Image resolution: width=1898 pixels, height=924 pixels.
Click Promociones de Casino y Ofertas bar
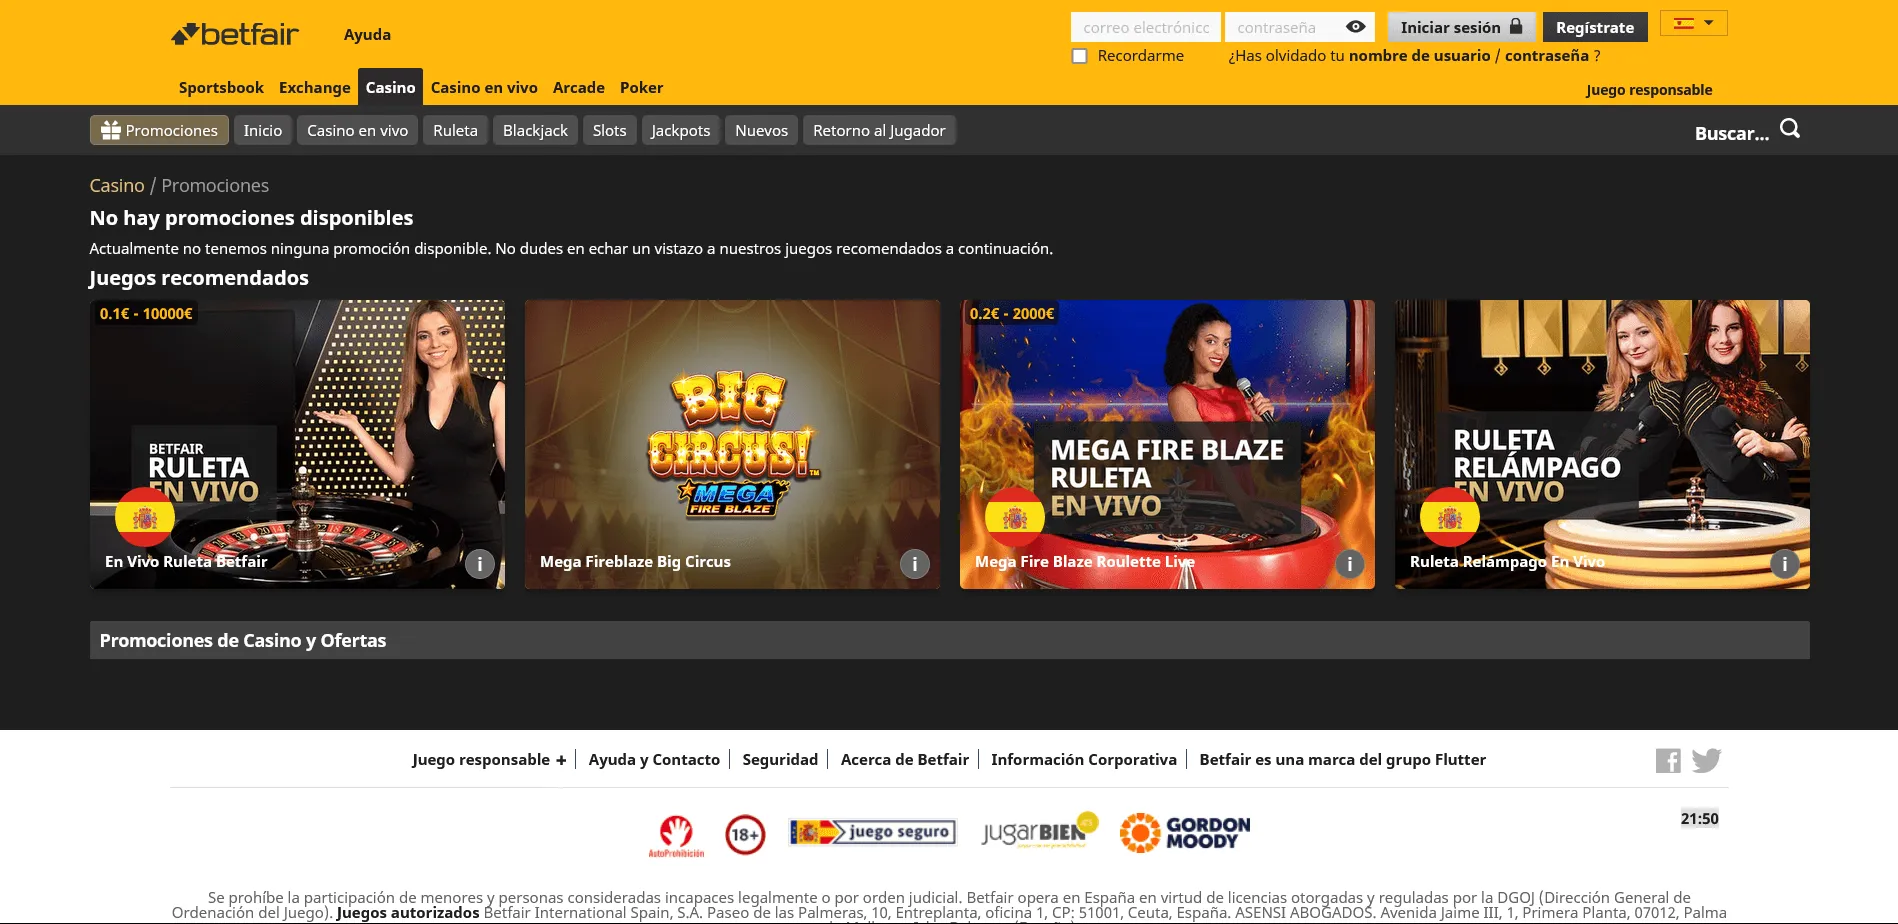pos(950,640)
